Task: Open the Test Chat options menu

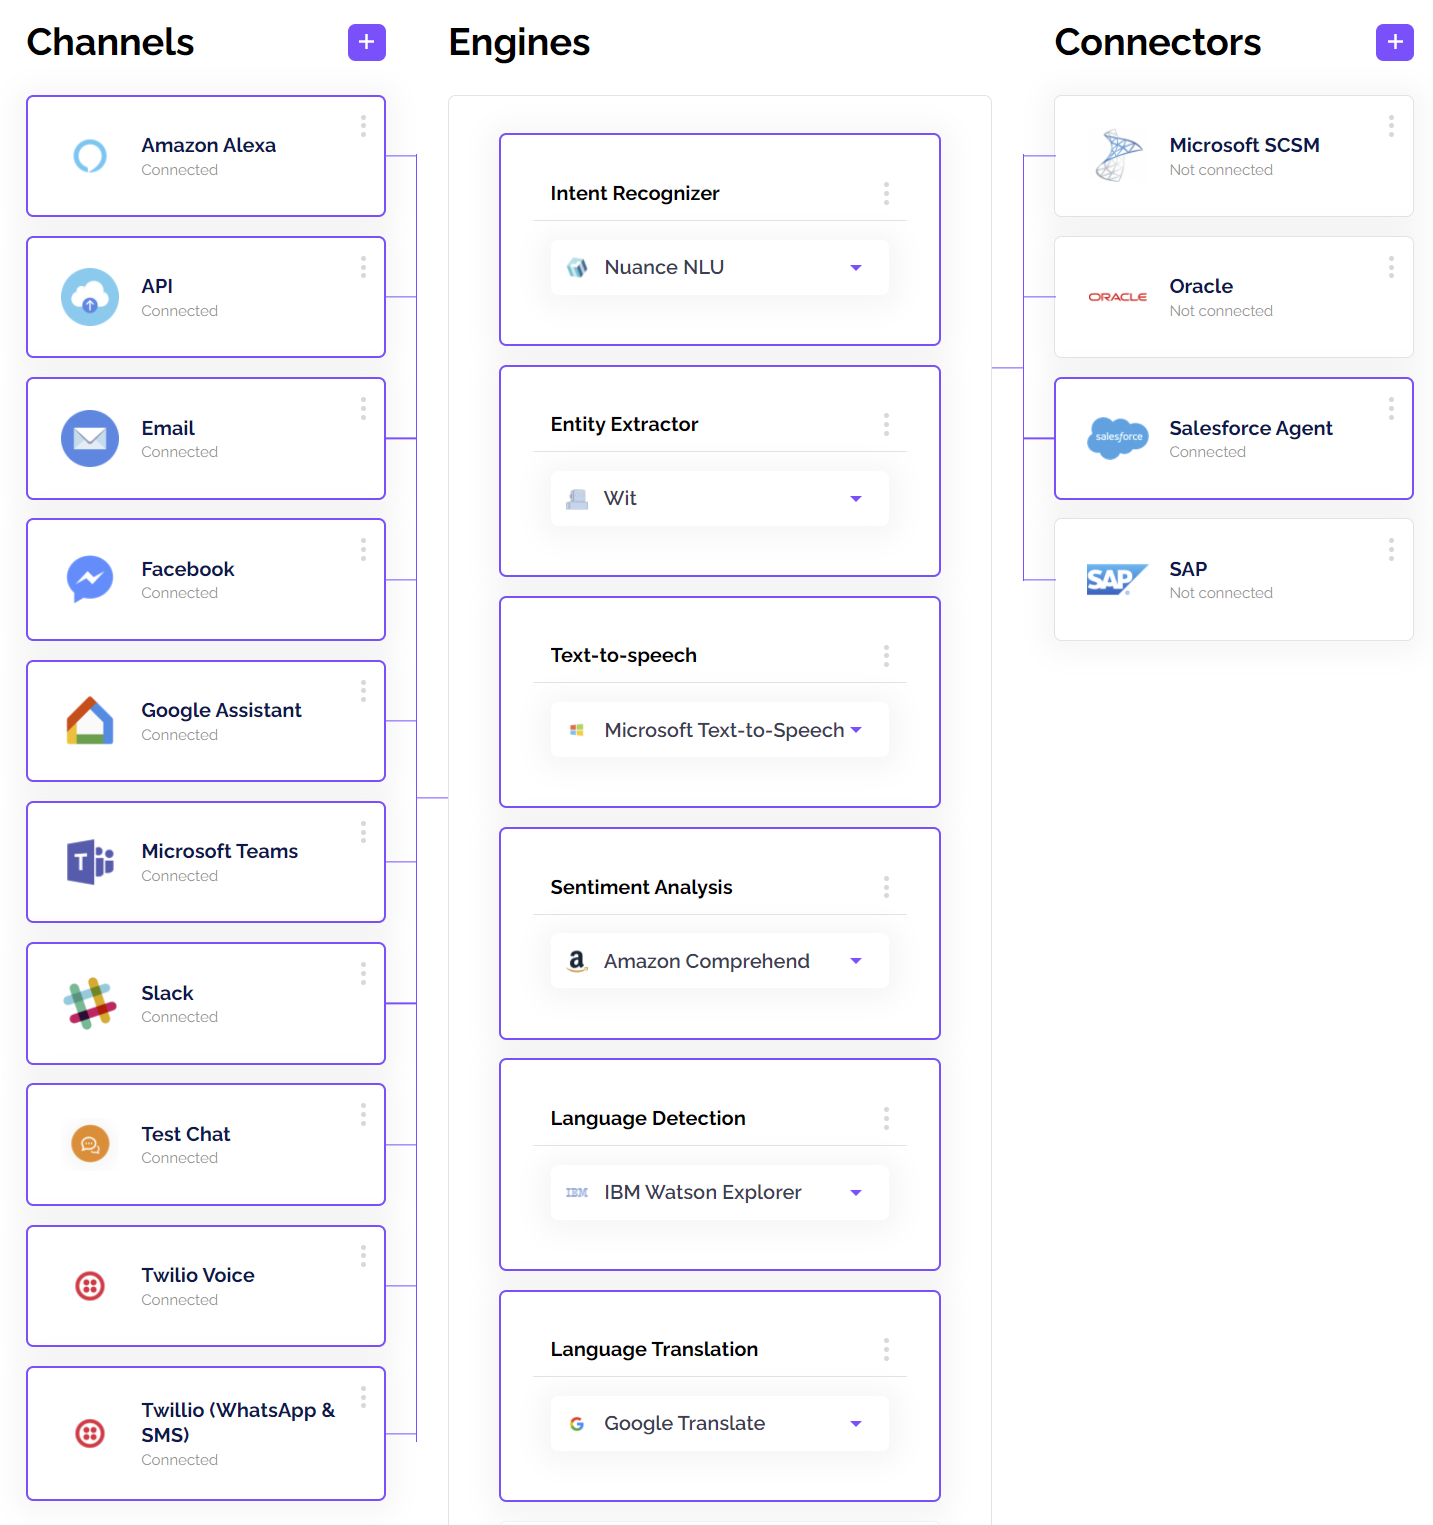Action: pos(363,1114)
